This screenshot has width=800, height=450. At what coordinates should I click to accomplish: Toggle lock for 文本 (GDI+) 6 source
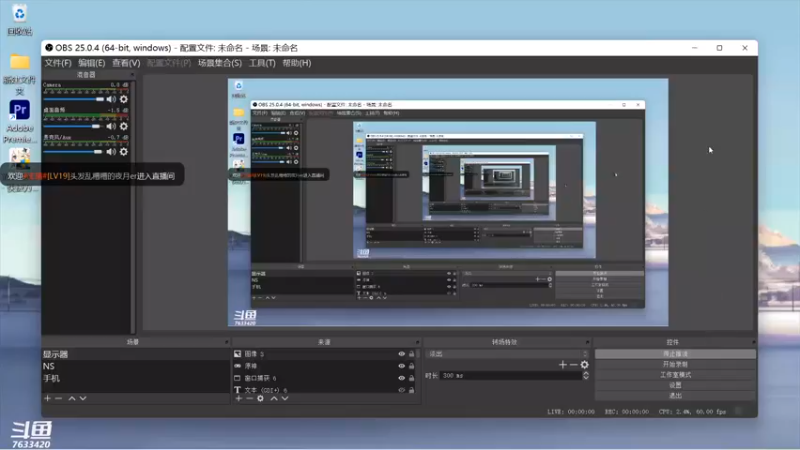click(x=411, y=390)
